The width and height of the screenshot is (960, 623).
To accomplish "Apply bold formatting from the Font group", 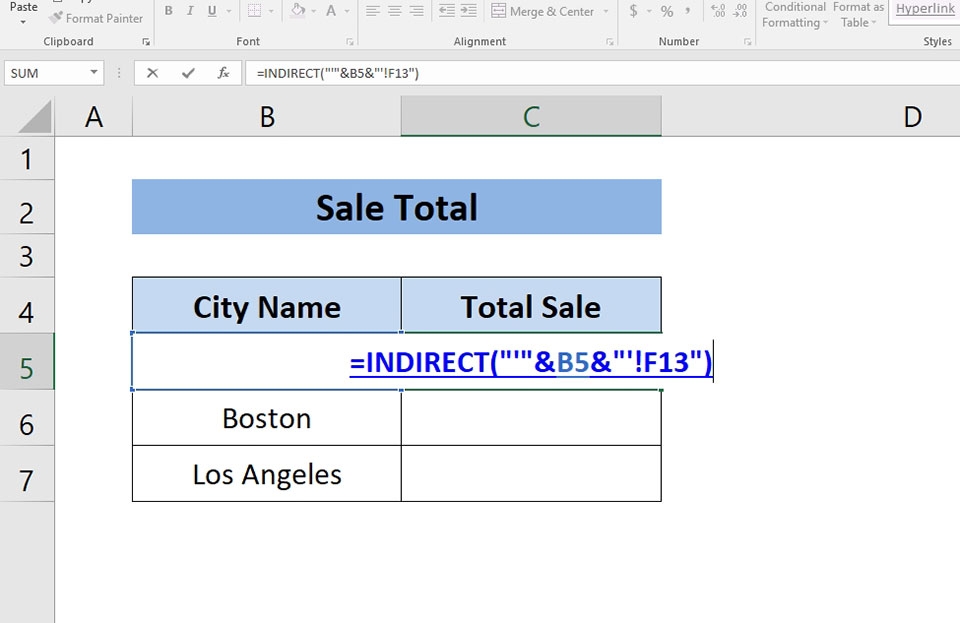I will coord(168,8).
